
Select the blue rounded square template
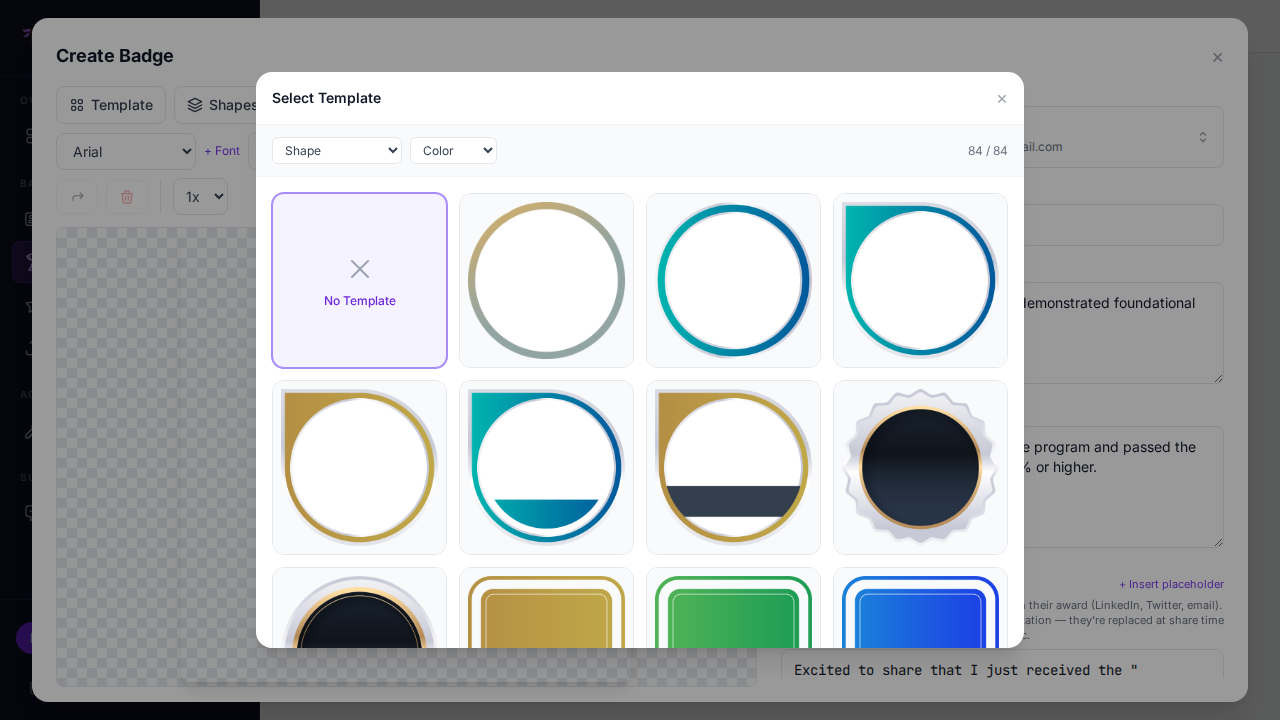pos(920,610)
